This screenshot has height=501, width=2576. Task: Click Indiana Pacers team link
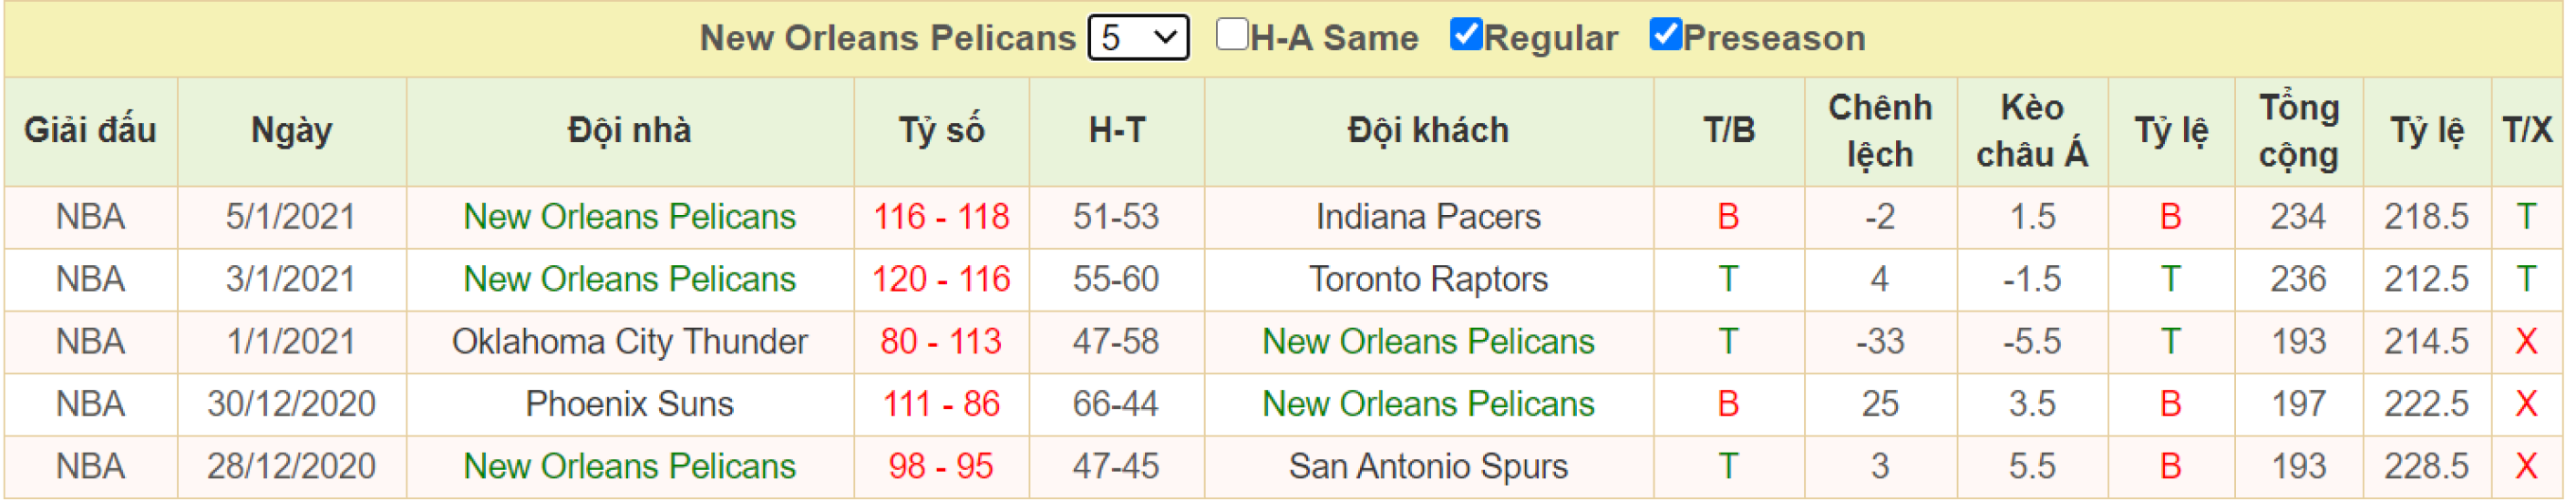(1429, 217)
